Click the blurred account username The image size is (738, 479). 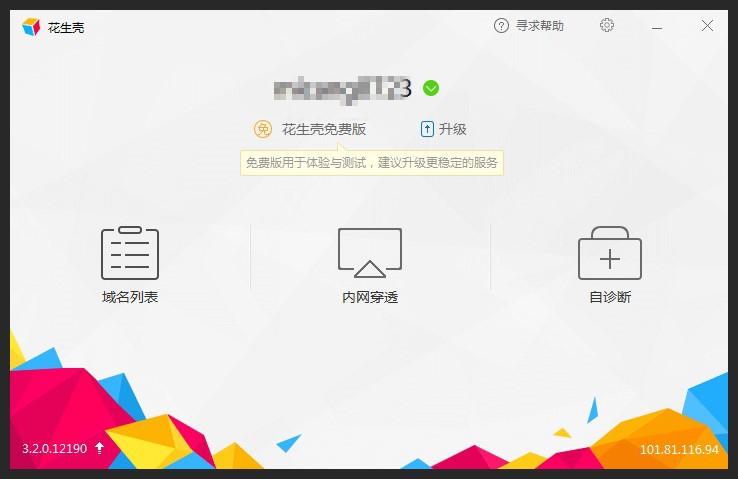click(343, 89)
